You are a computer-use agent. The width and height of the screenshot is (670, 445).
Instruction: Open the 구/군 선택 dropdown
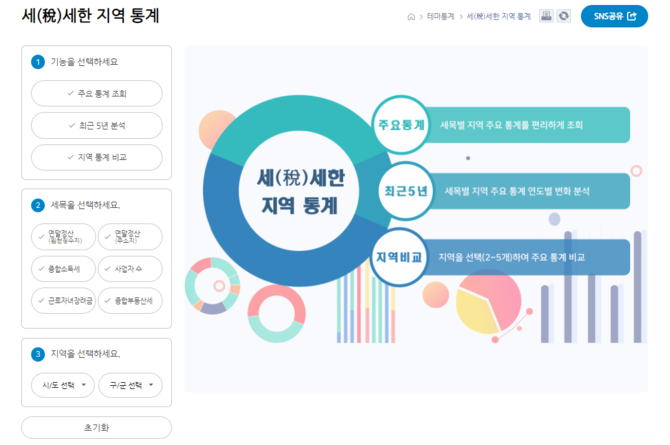pos(130,384)
